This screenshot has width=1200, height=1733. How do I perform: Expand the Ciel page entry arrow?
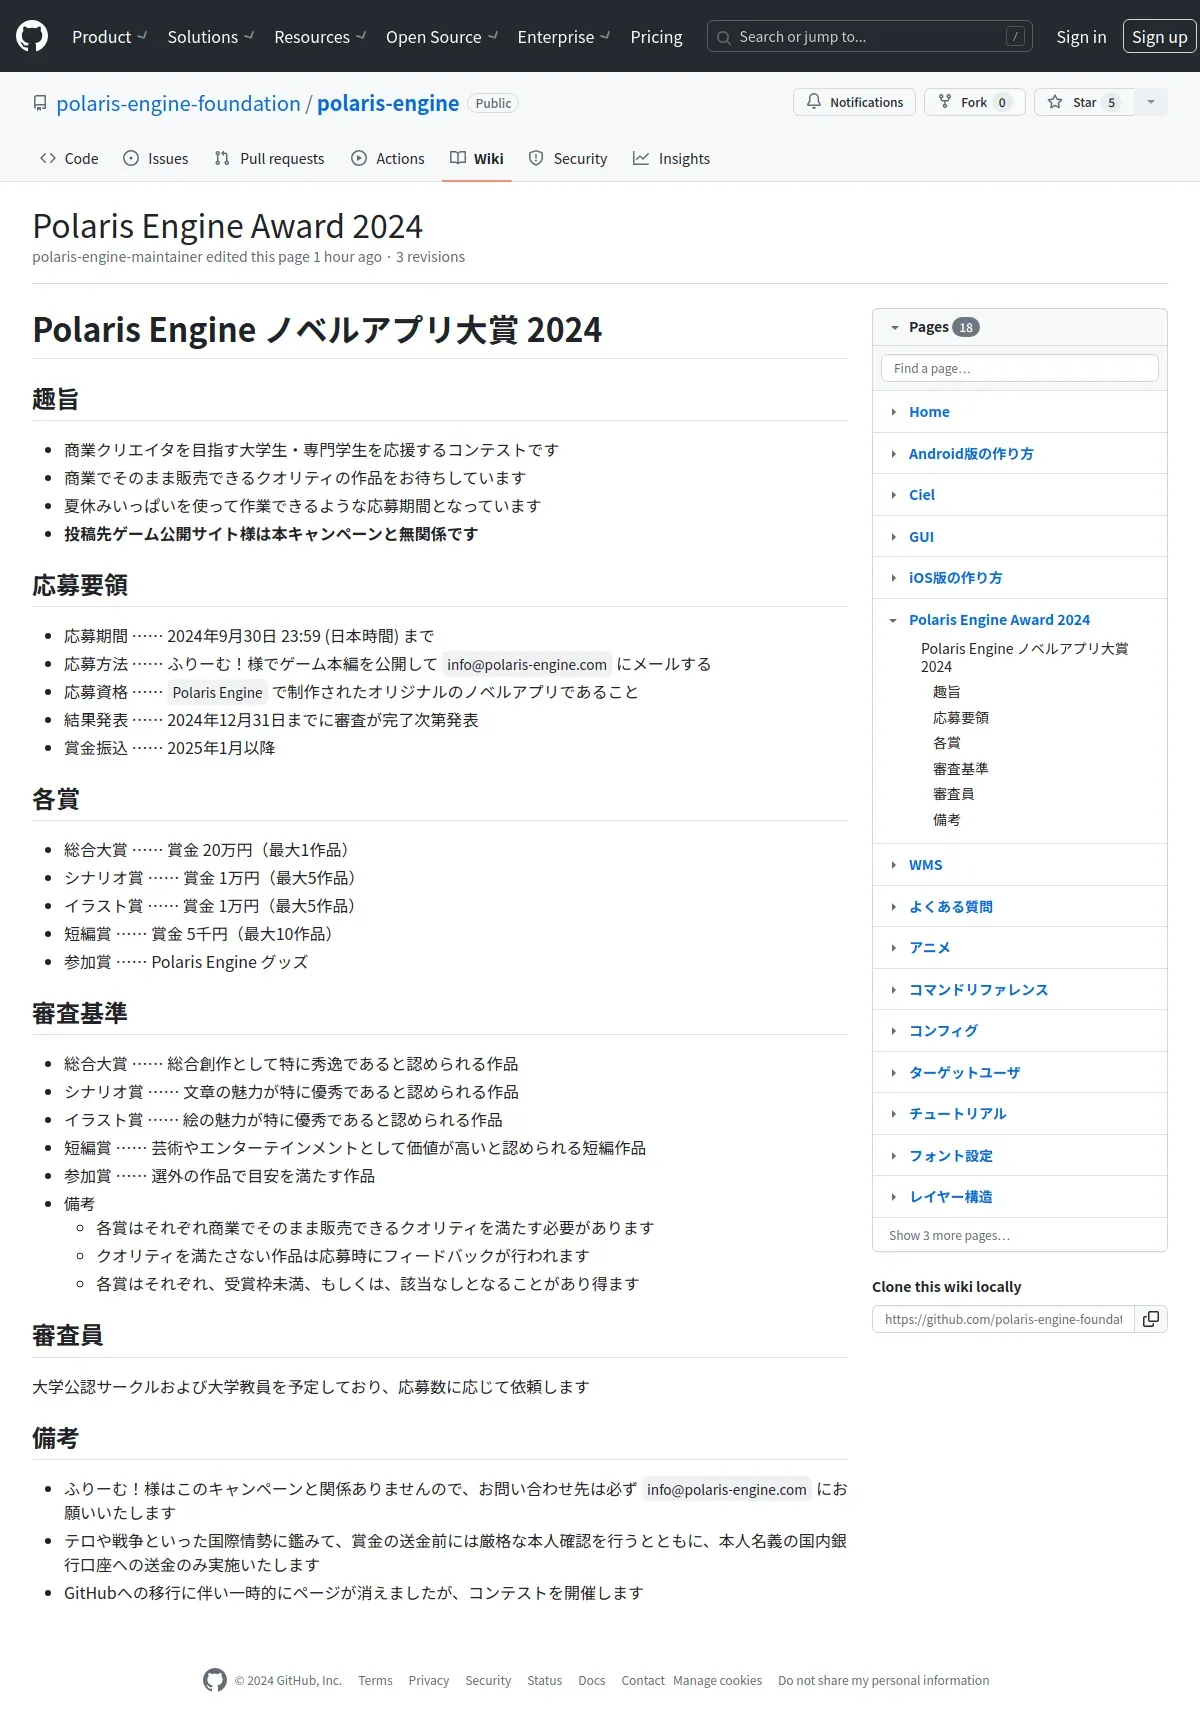pyautogui.click(x=894, y=495)
